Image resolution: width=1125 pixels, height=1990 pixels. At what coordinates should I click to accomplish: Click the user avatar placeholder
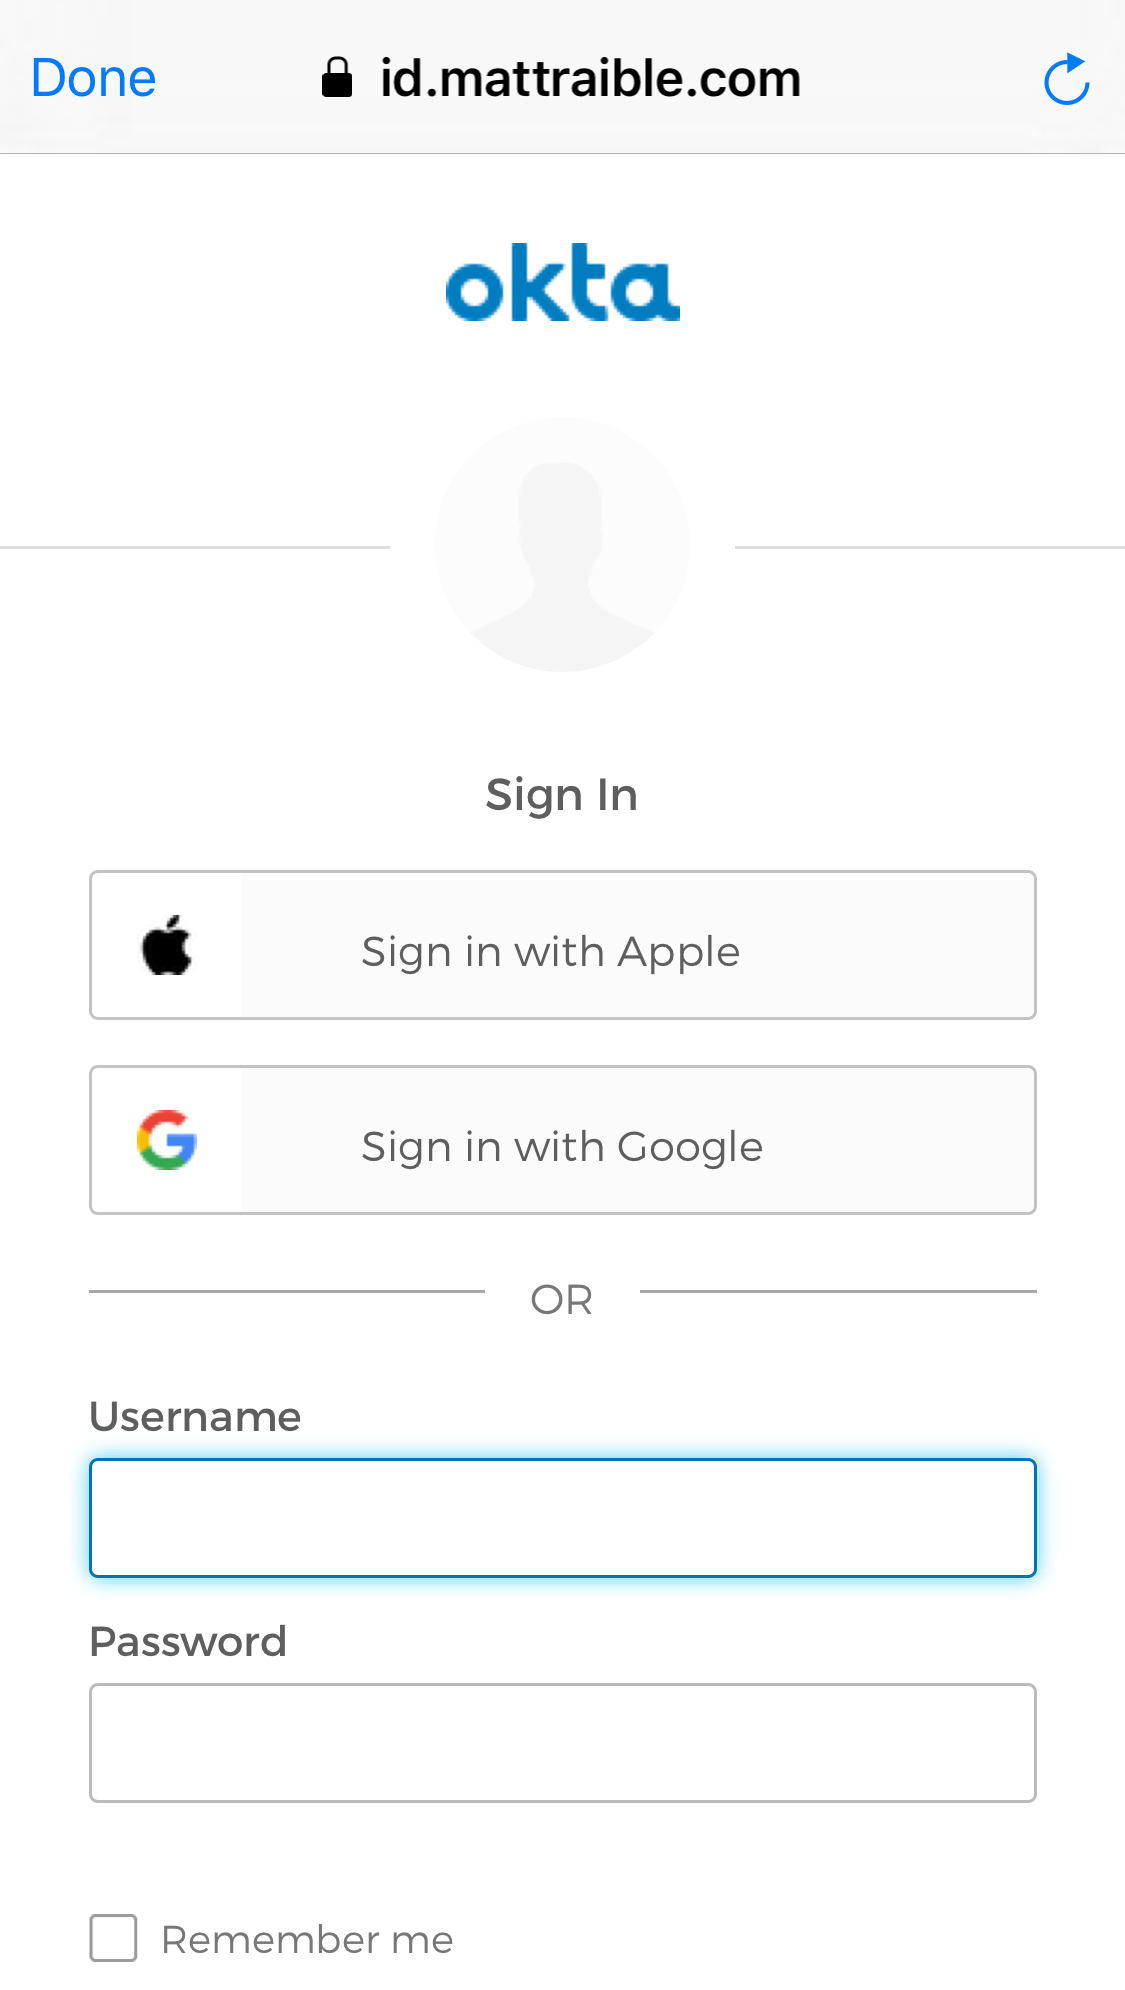tap(562, 545)
